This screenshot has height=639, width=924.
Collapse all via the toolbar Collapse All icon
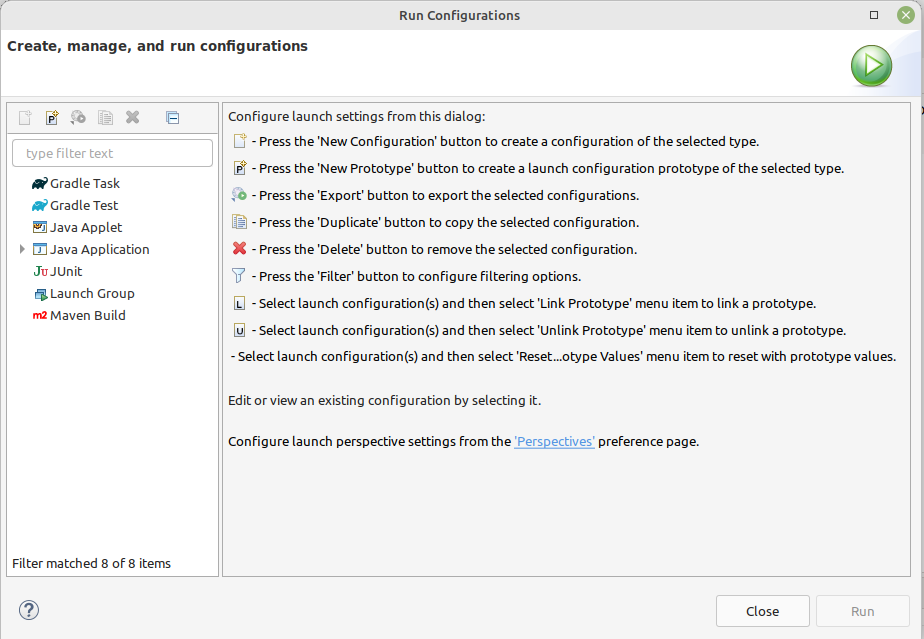(172, 117)
